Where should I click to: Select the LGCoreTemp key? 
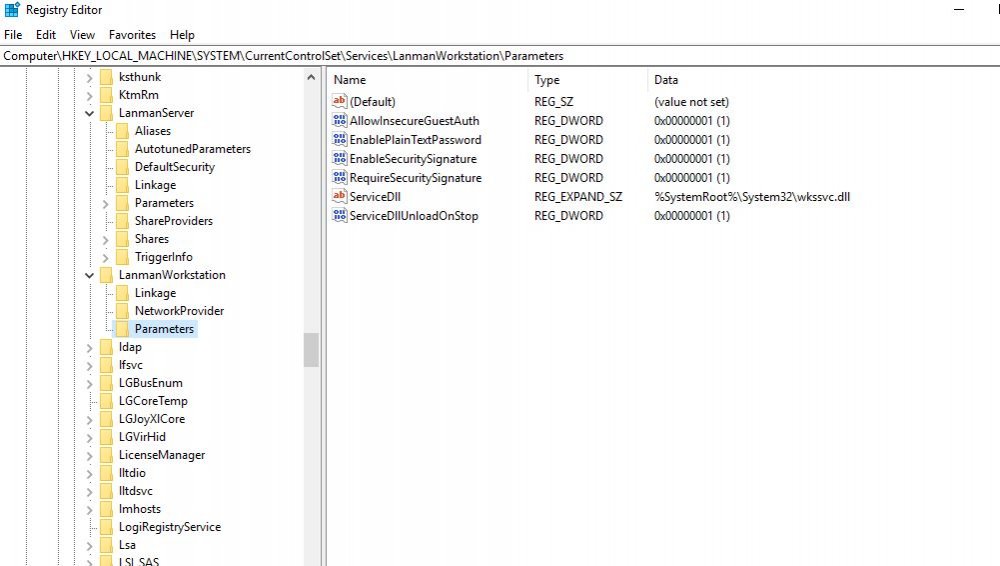point(153,401)
